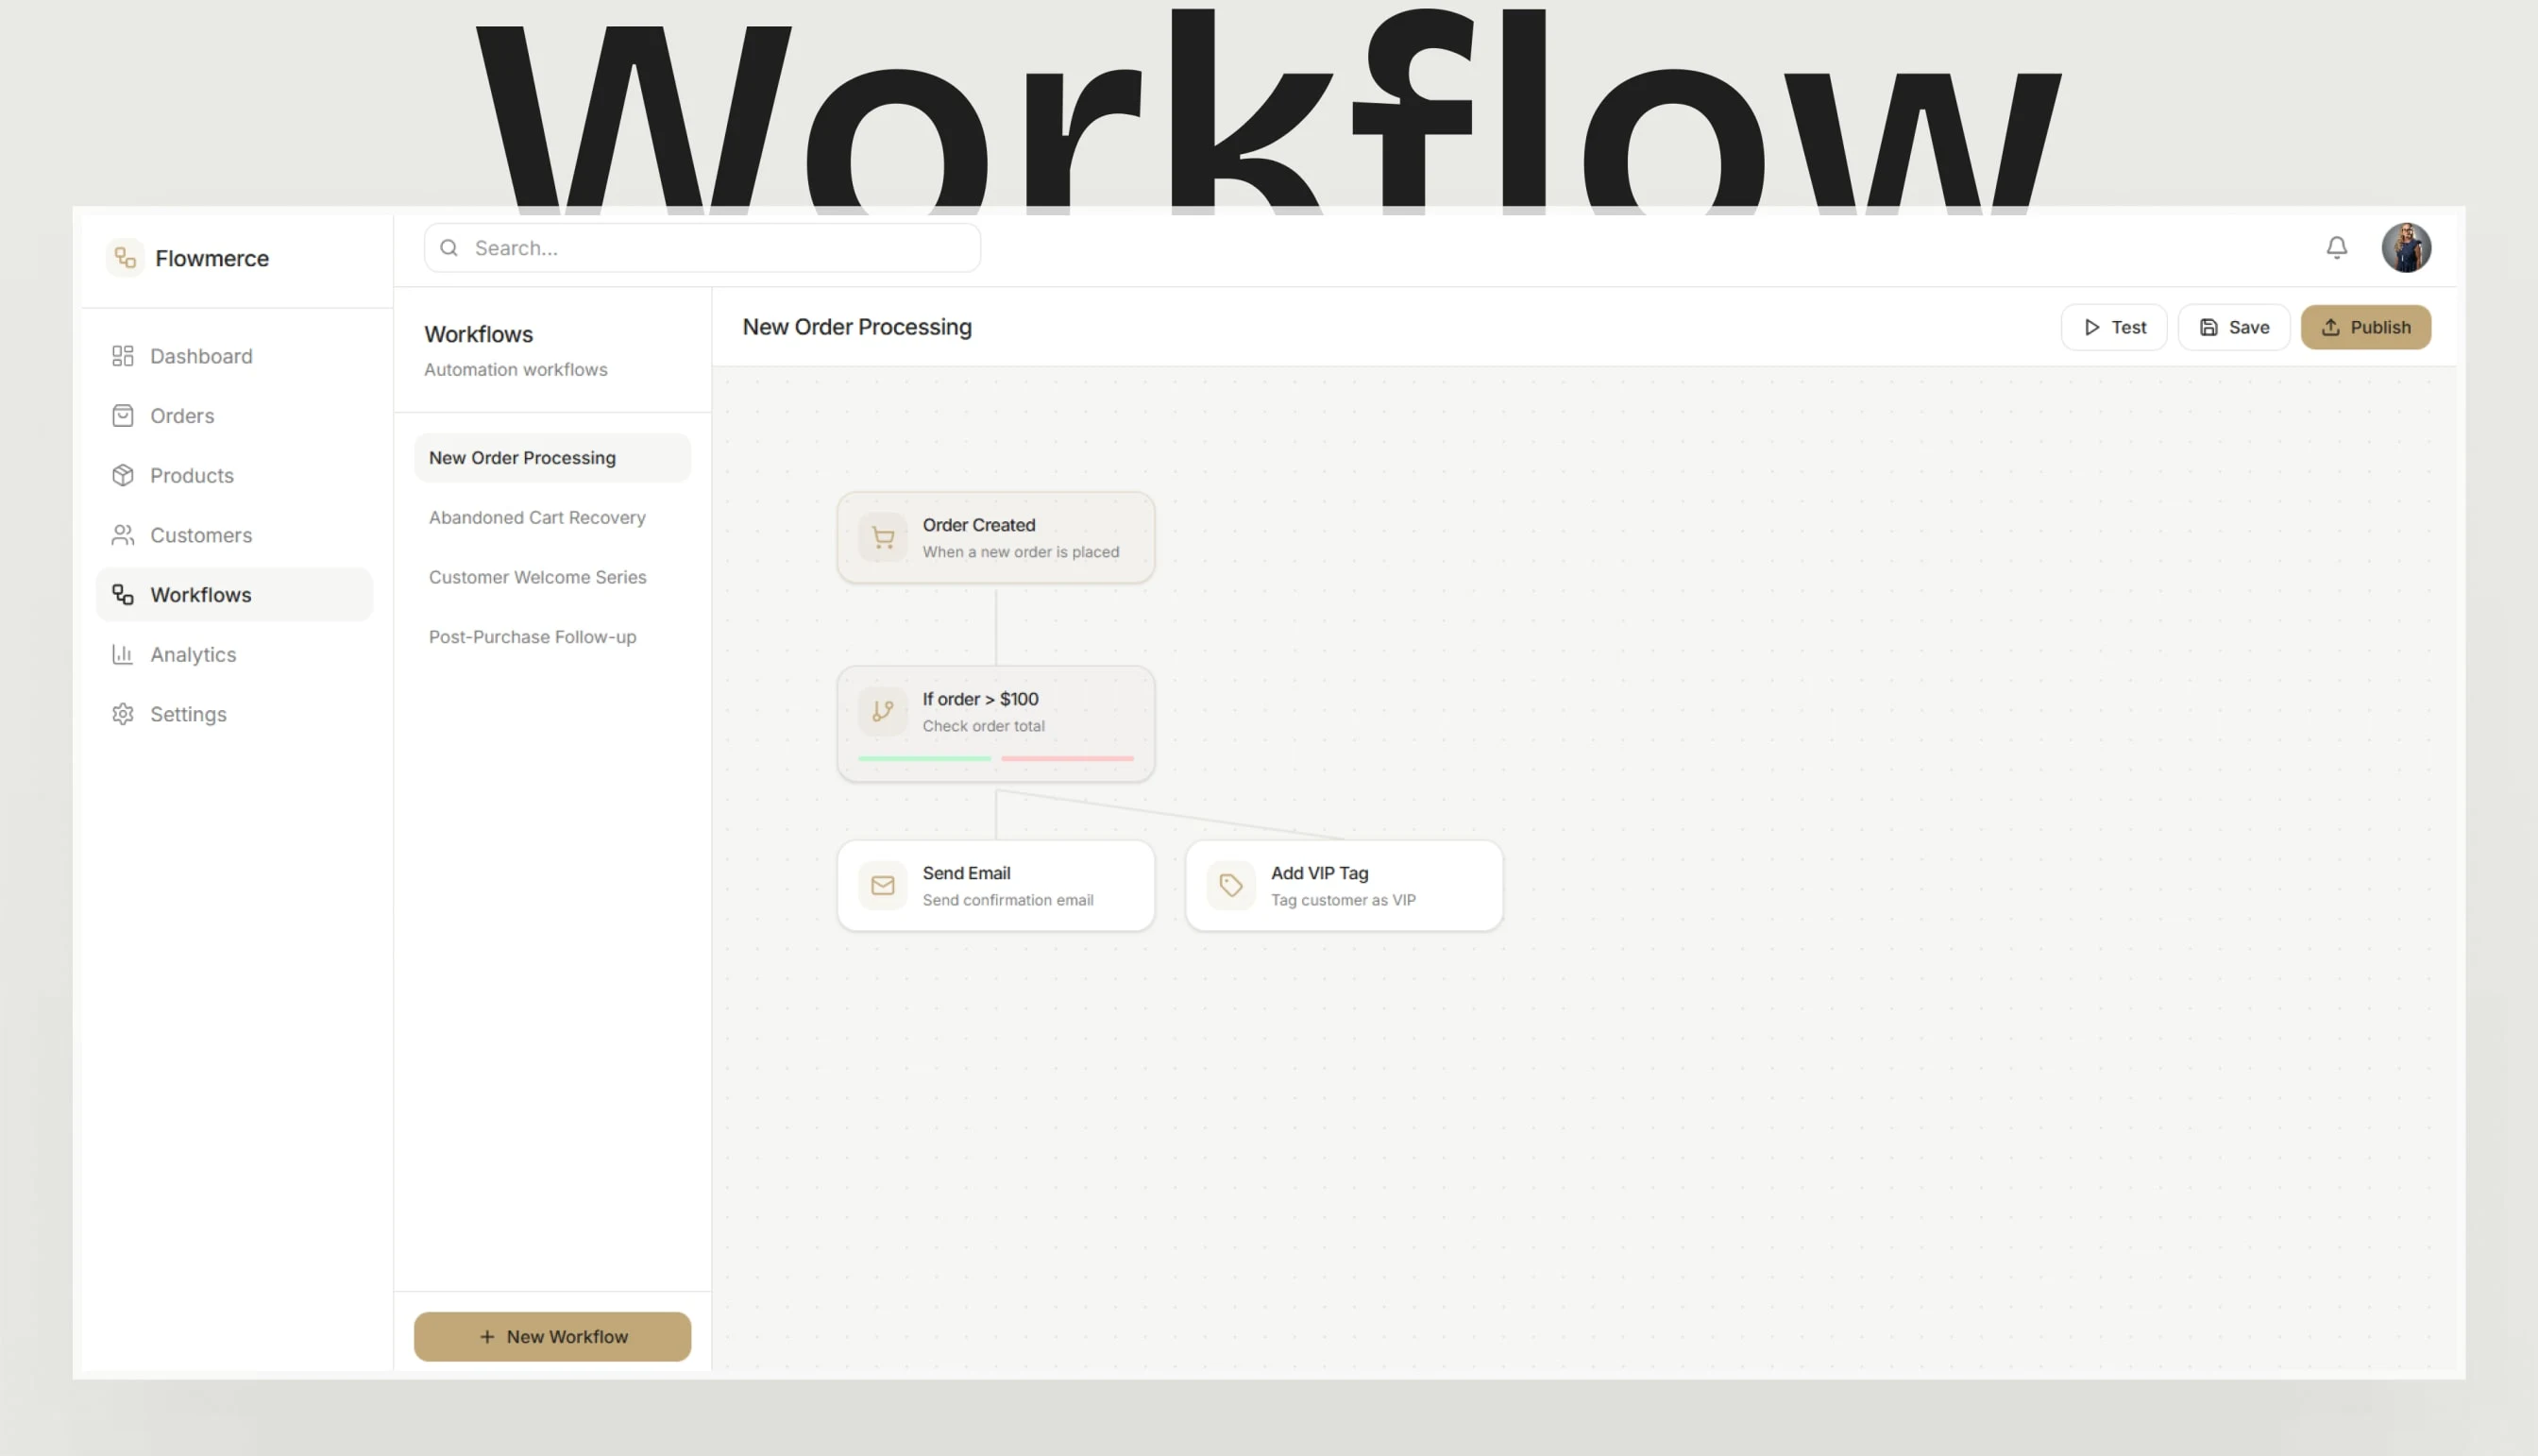Open Dashboard from the sidebar
Viewport: 2538px width, 1456px height.
200,356
